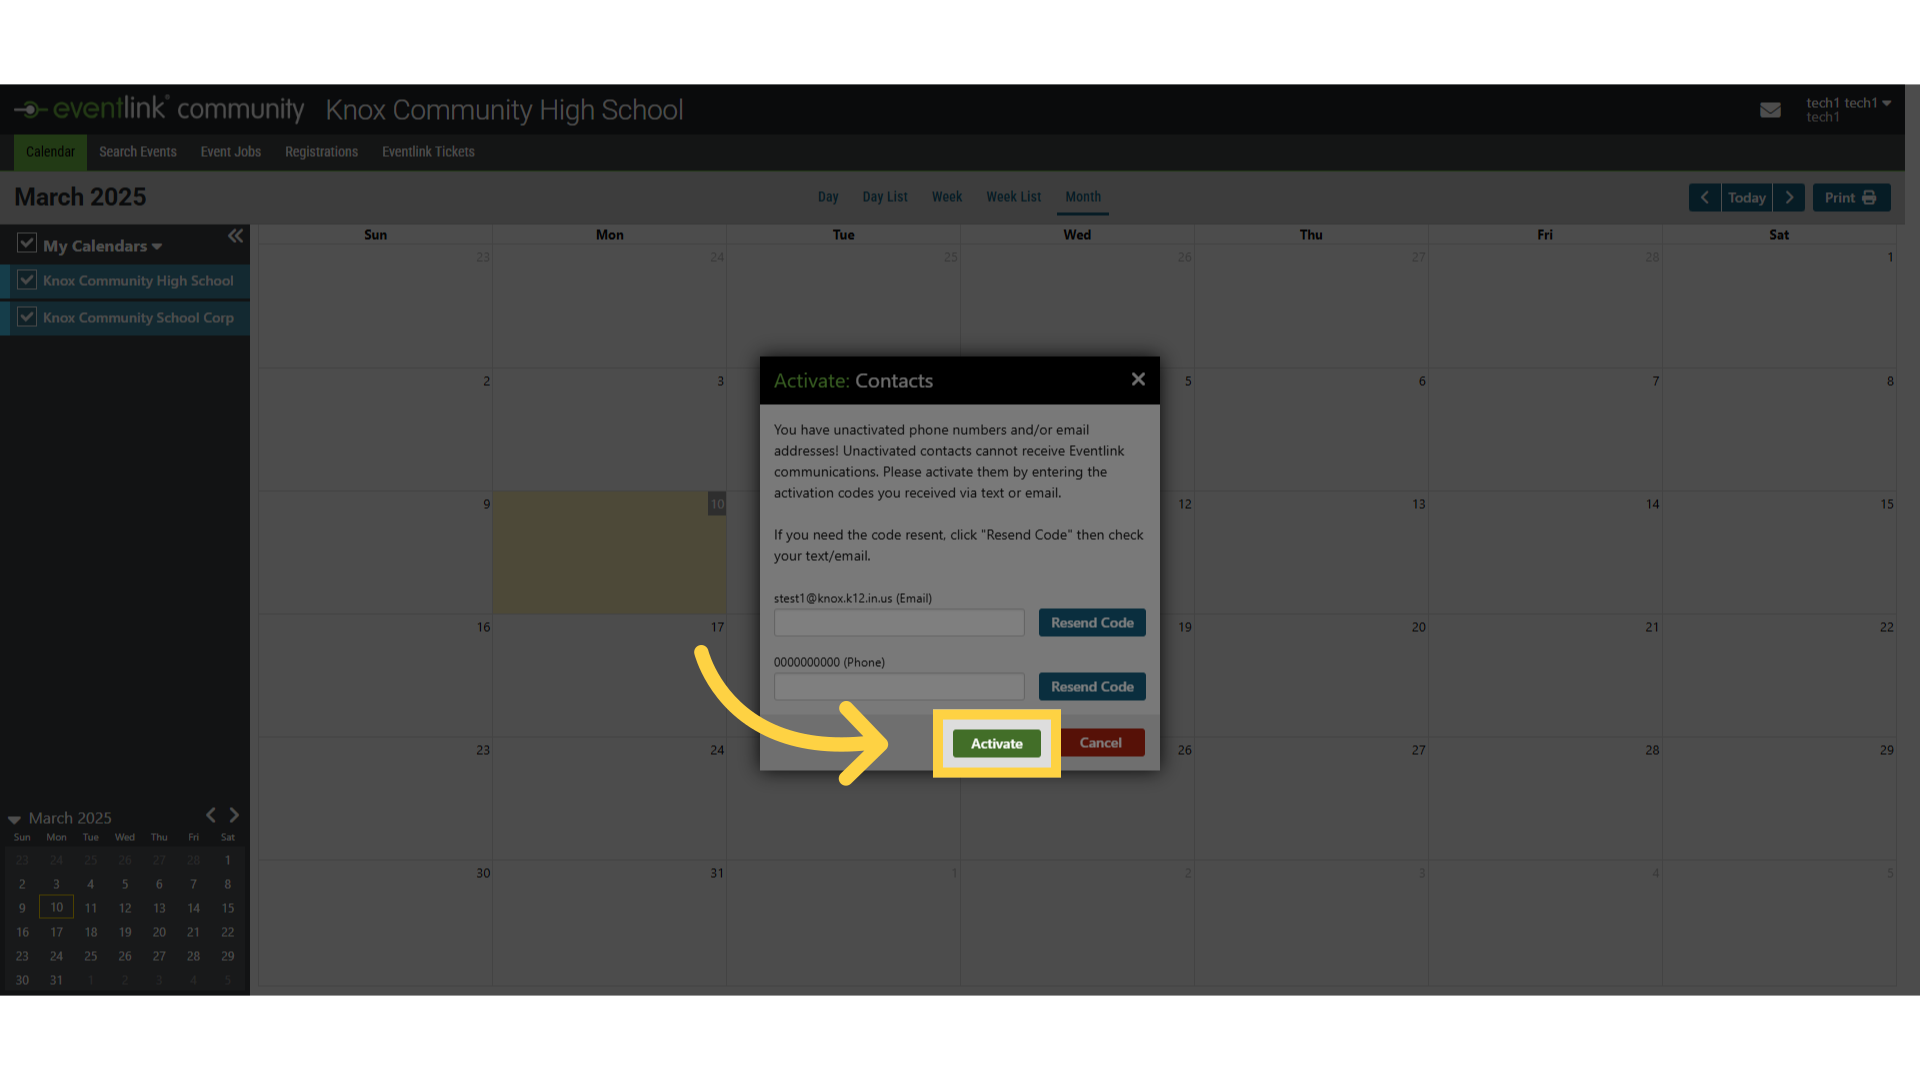The image size is (1920, 1080).
Task: Close the Activate Contacts dialog
Action: pos(1138,379)
